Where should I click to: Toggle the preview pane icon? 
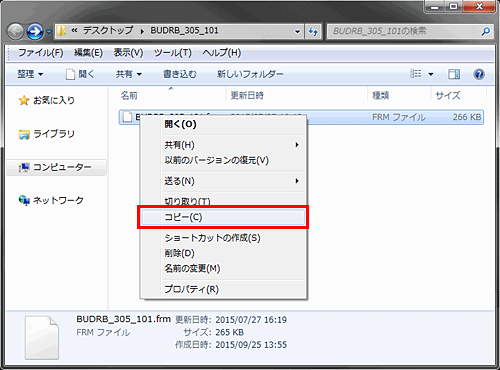click(454, 74)
